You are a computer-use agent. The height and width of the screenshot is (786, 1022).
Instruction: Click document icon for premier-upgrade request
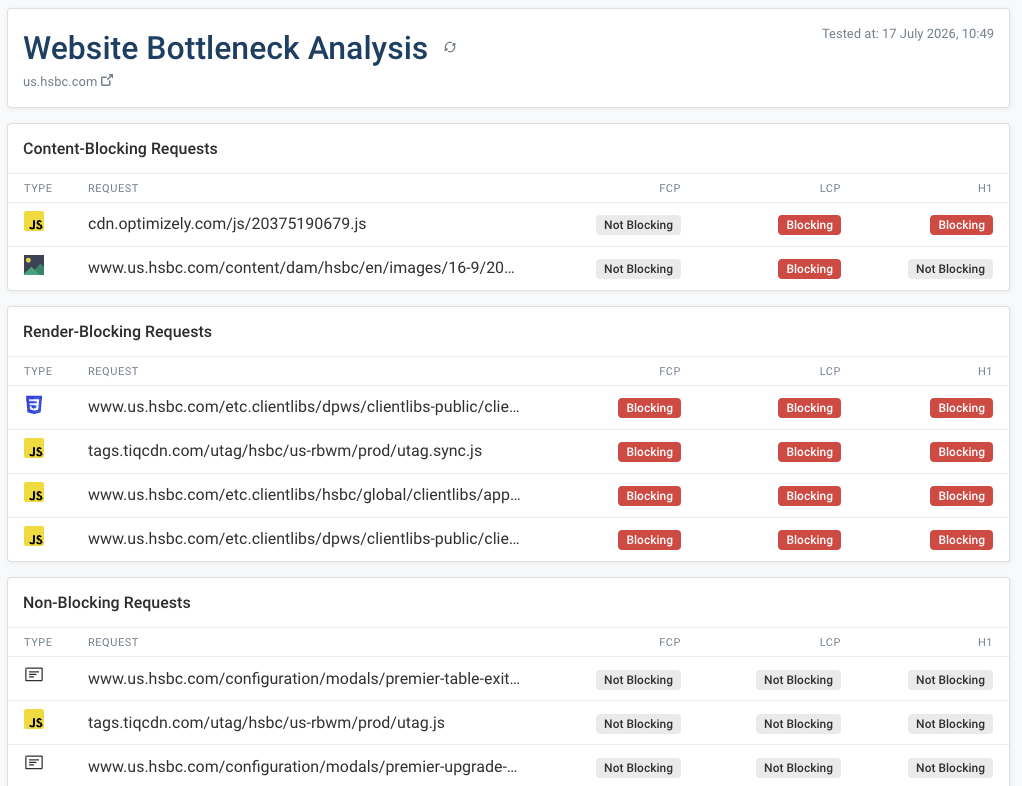(x=34, y=763)
